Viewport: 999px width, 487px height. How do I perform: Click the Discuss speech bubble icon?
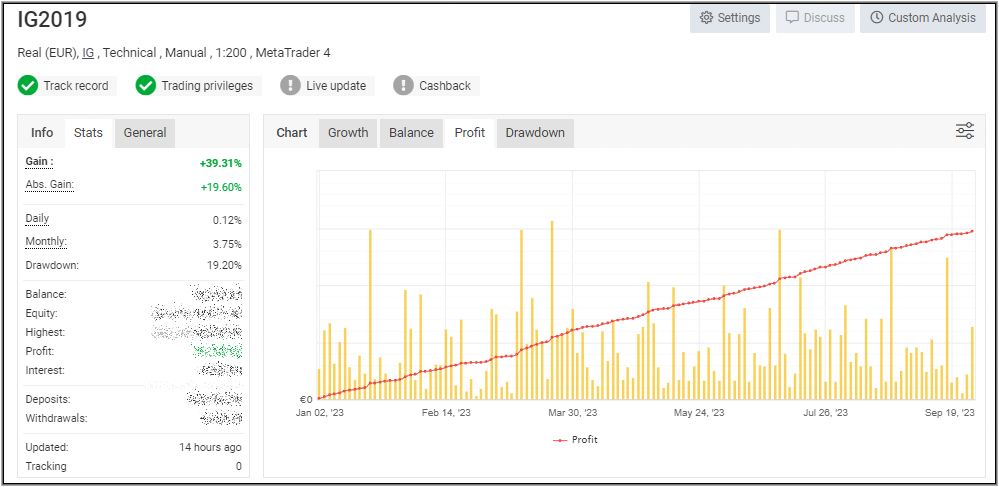[792, 18]
